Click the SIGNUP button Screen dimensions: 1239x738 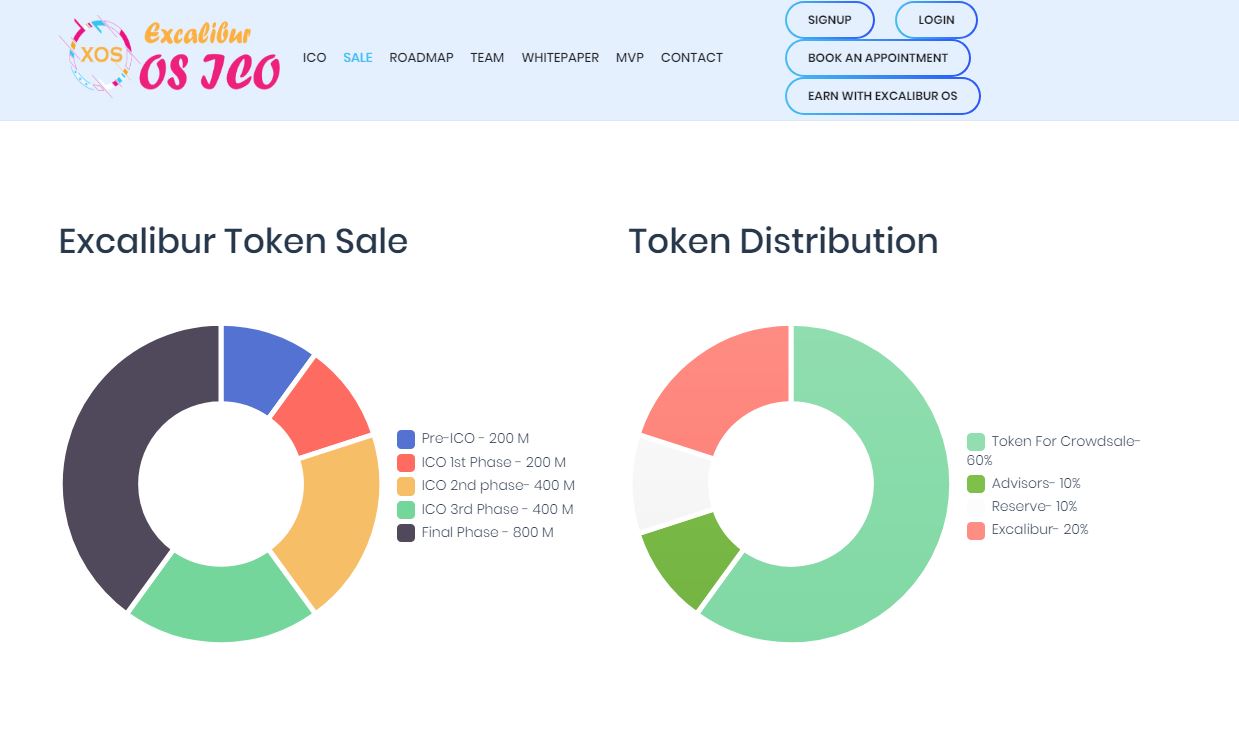(830, 20)
